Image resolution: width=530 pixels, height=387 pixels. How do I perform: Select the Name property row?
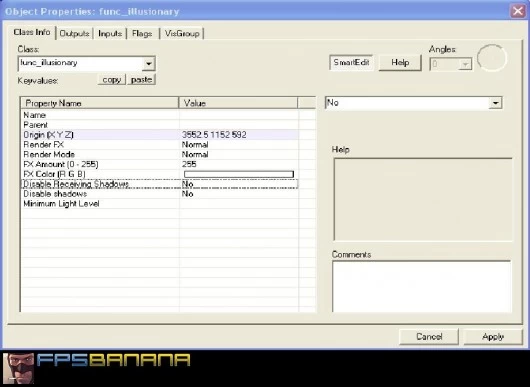pyautogui.click(x=160, y=115)
